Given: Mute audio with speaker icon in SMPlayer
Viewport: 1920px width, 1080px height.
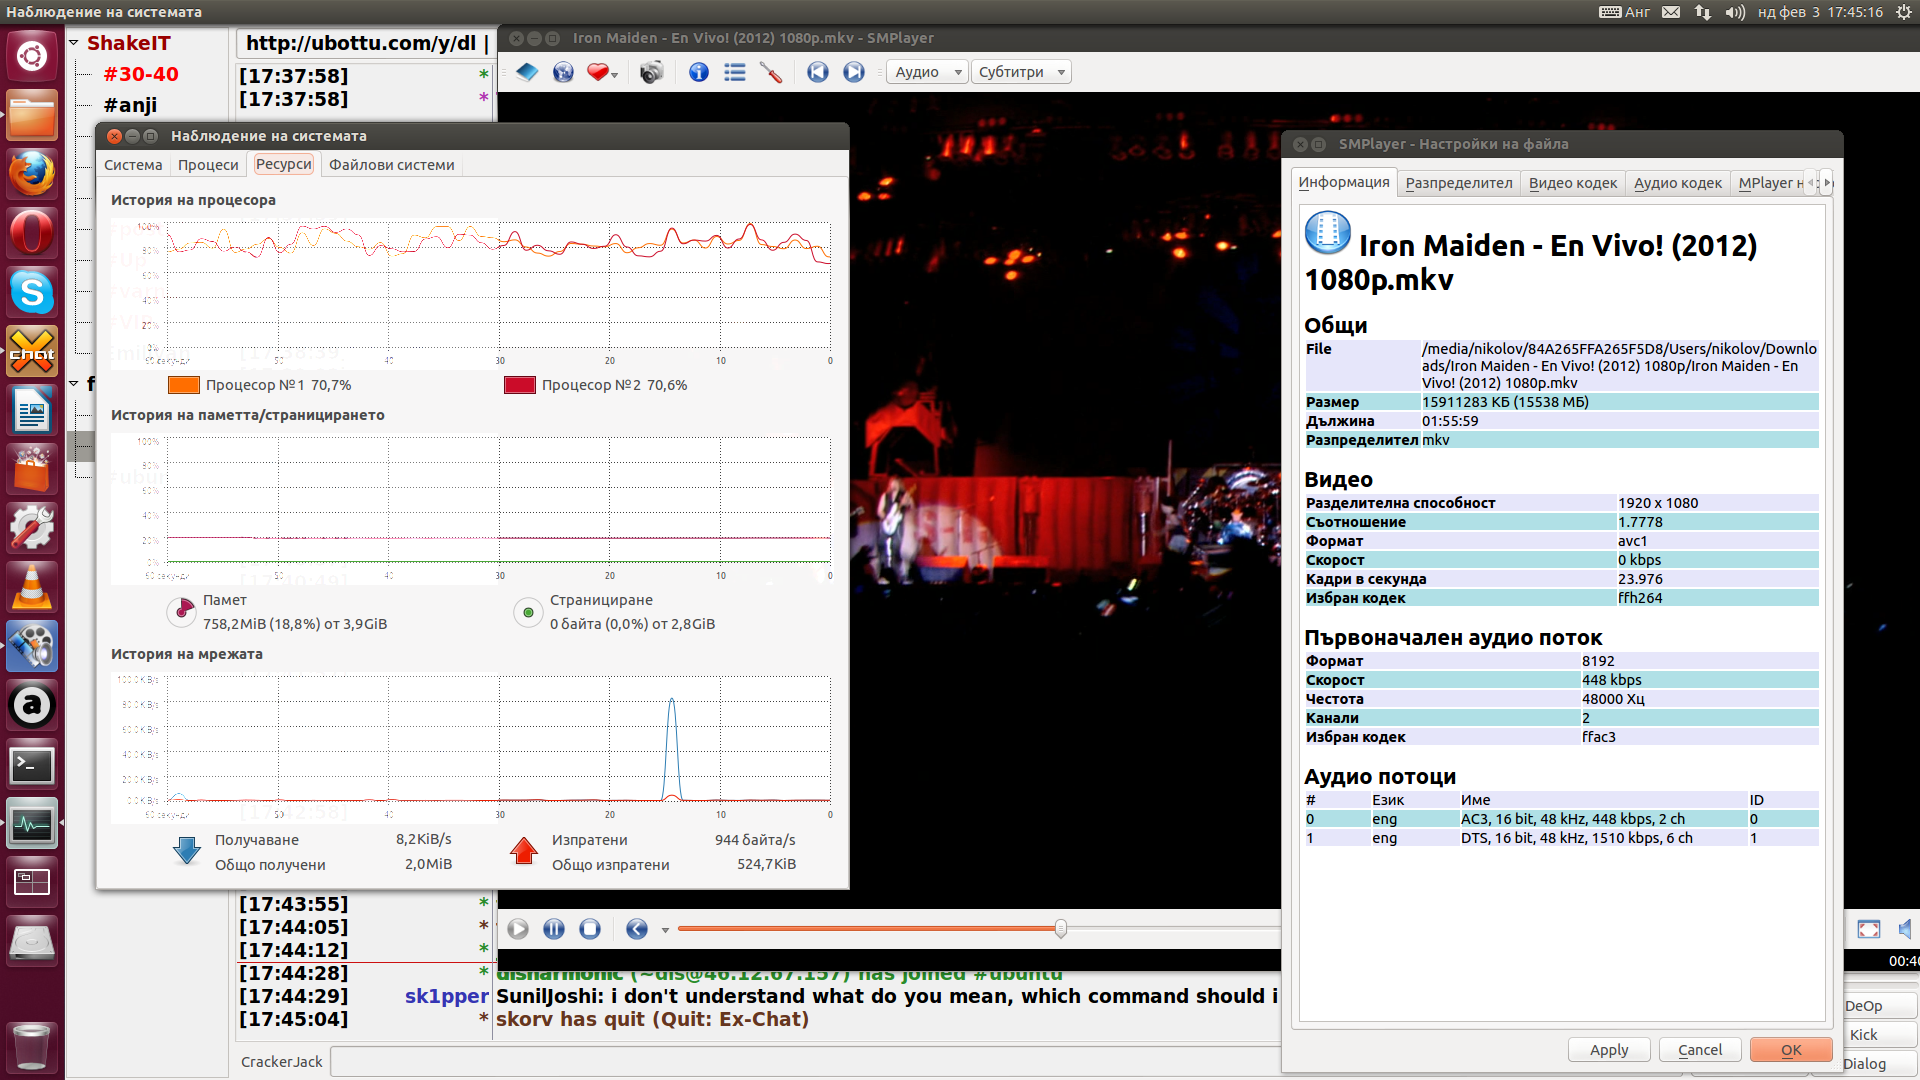Looking at the screenshot, I should tap(1905, 929).
